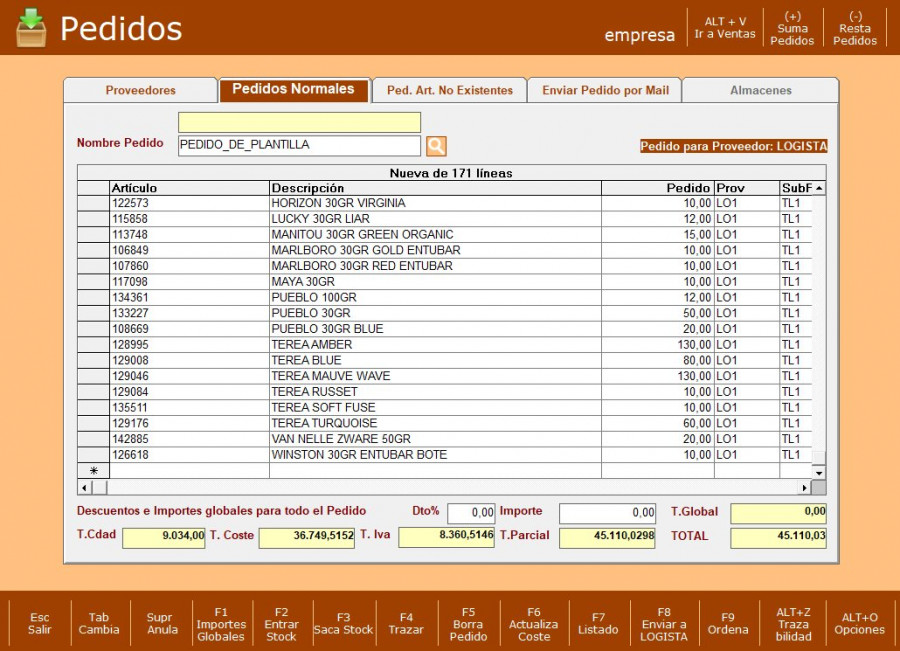
Task: Open ALT+O Opciones
Action: [860, 624]
